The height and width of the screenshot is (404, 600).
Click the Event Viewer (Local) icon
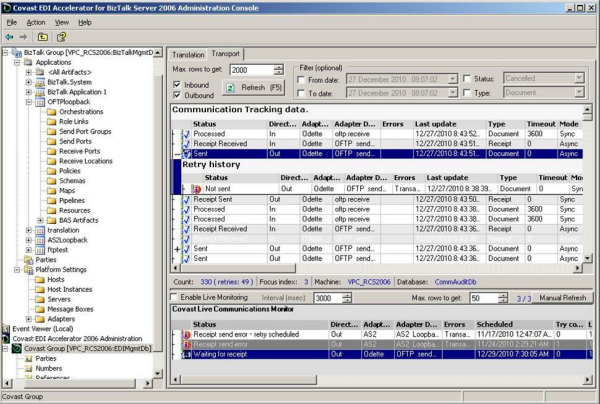(6, 329)
